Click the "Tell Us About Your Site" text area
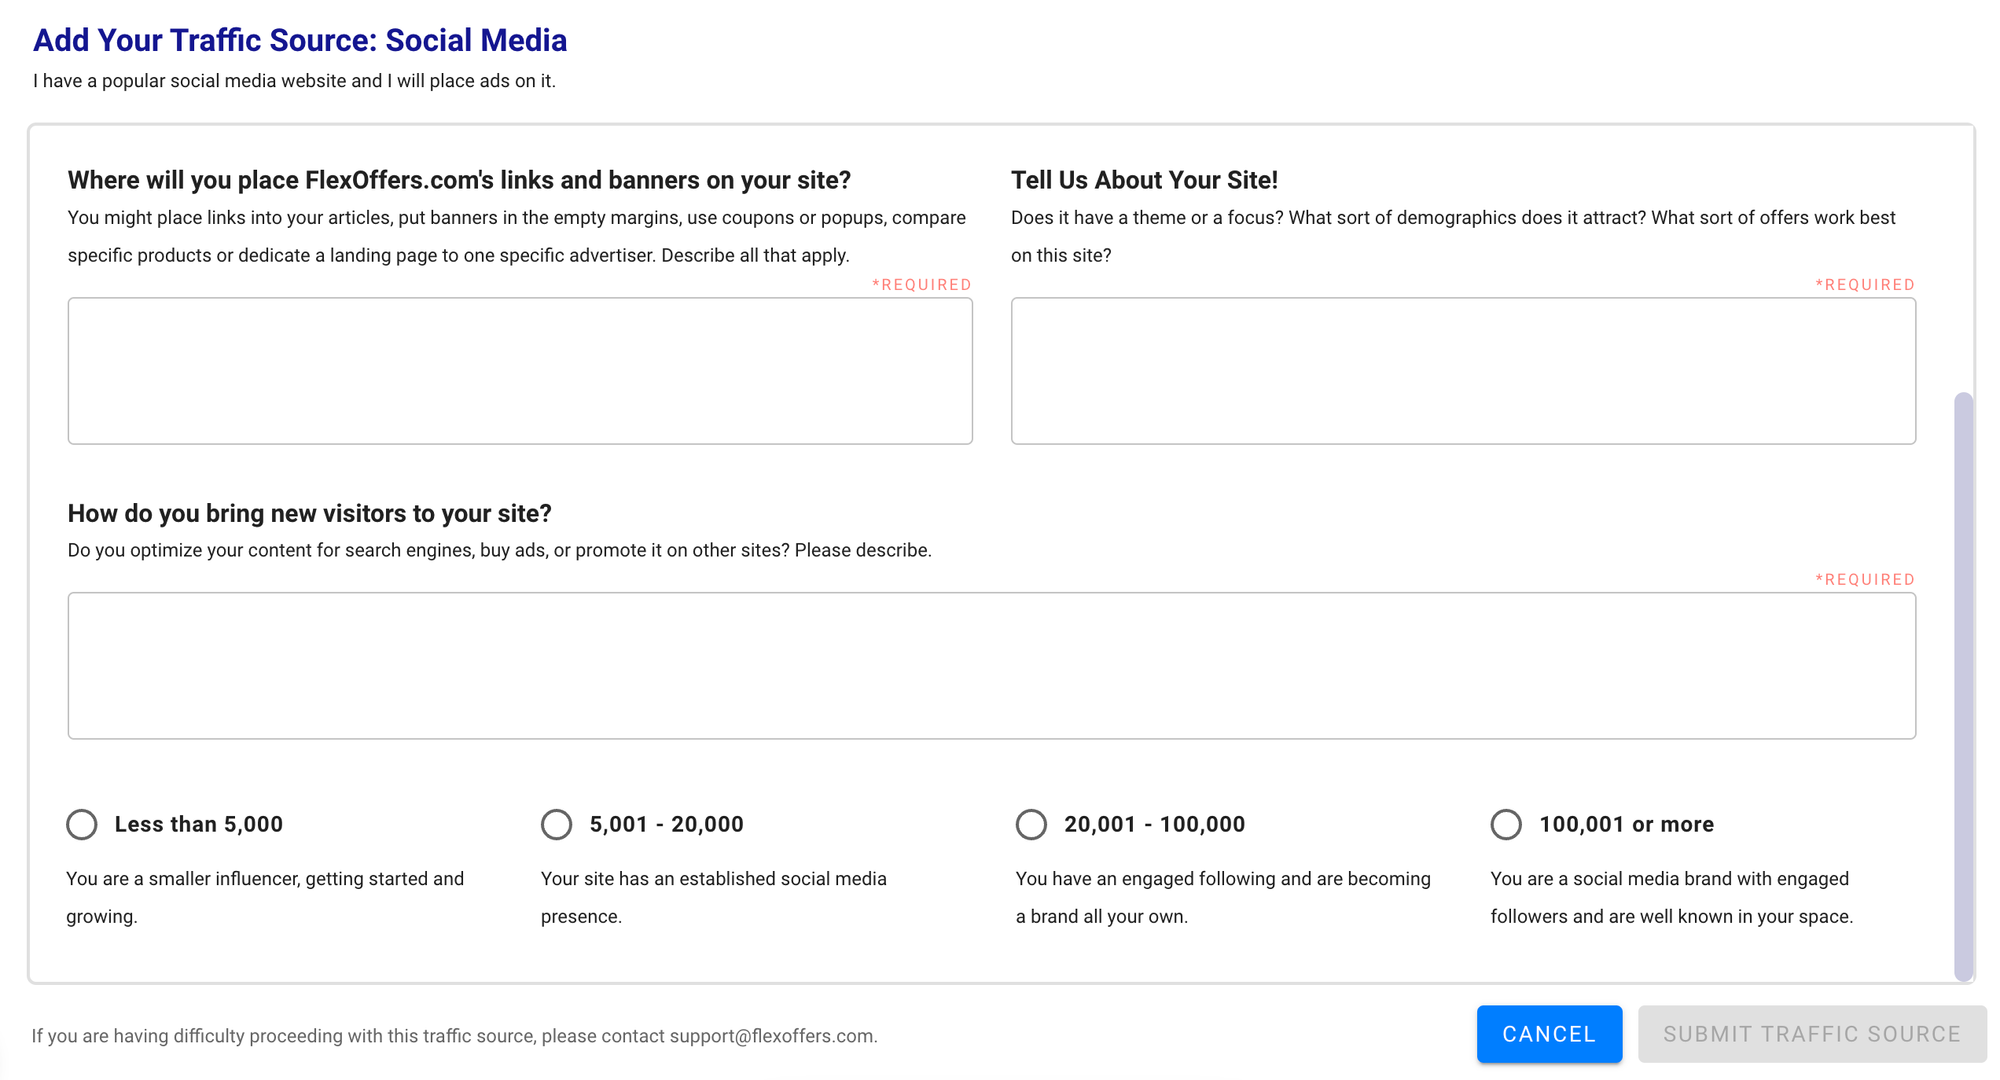The image size is (2000, 1080). click(x=1463, y=370)
